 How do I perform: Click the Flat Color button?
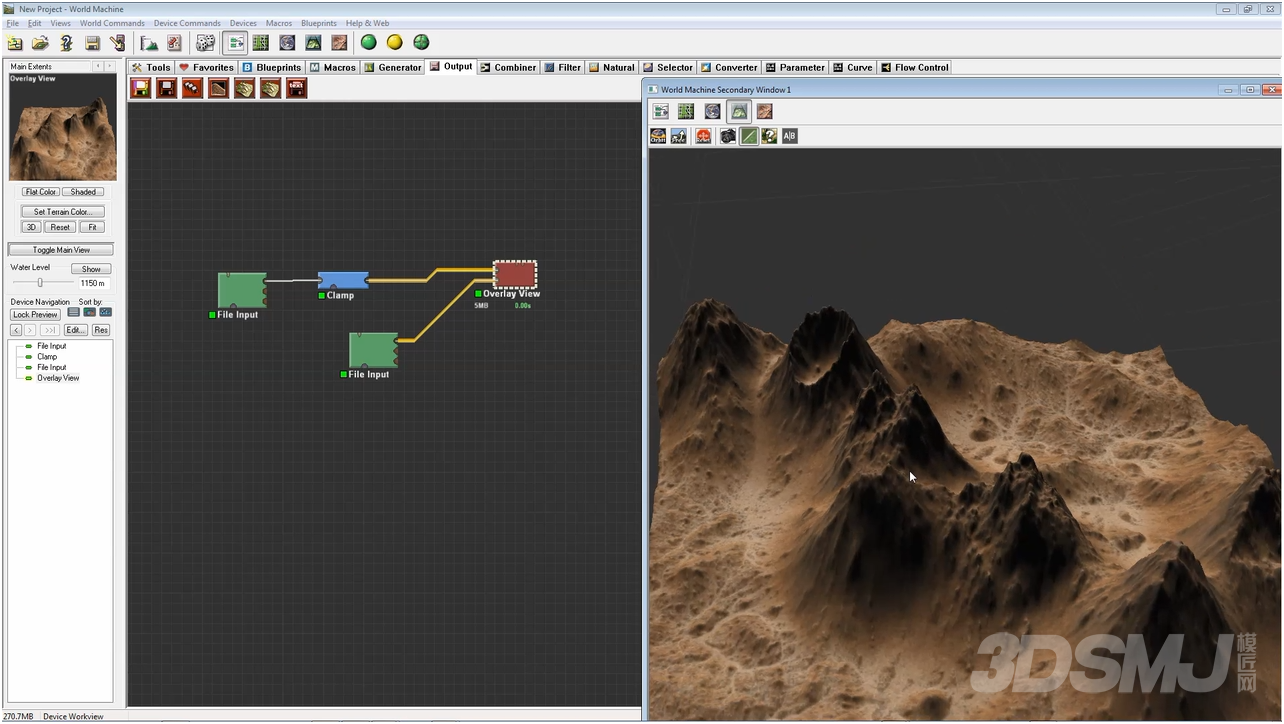(41, 192)
